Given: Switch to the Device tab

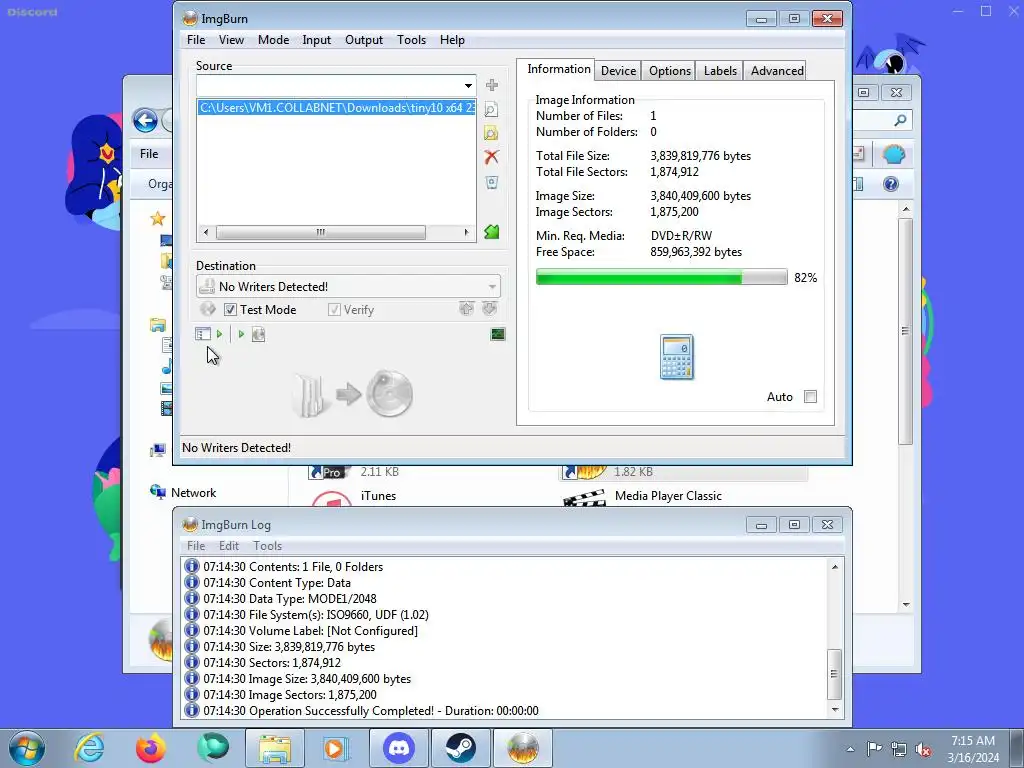Looking at the screenshot, I should point(618,71).
